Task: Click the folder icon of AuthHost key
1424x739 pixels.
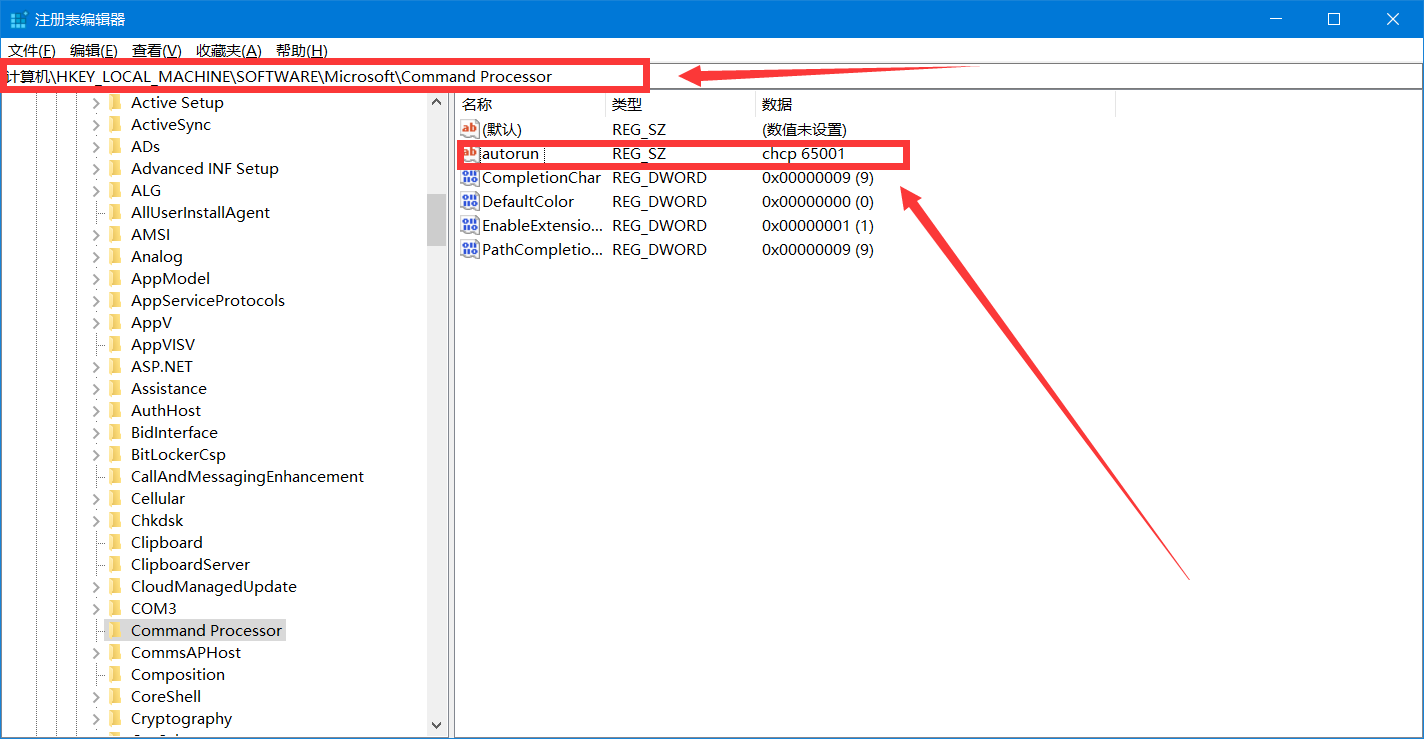Action: [115, 410]
